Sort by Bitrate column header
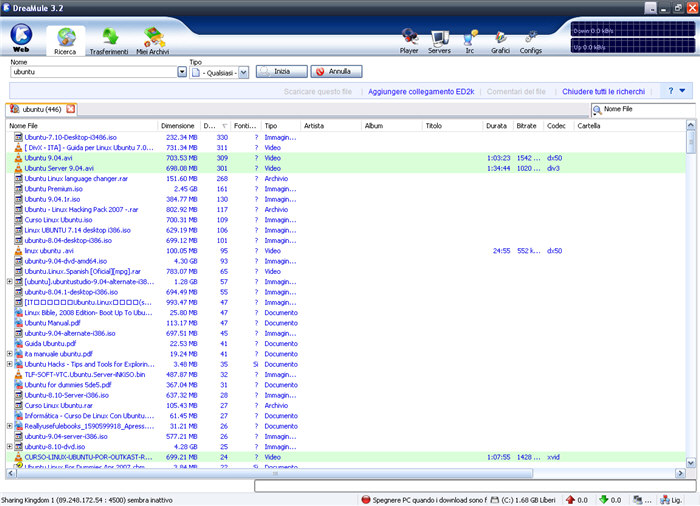The width and height of the screenshot is (700, 506). click(528, 126)
